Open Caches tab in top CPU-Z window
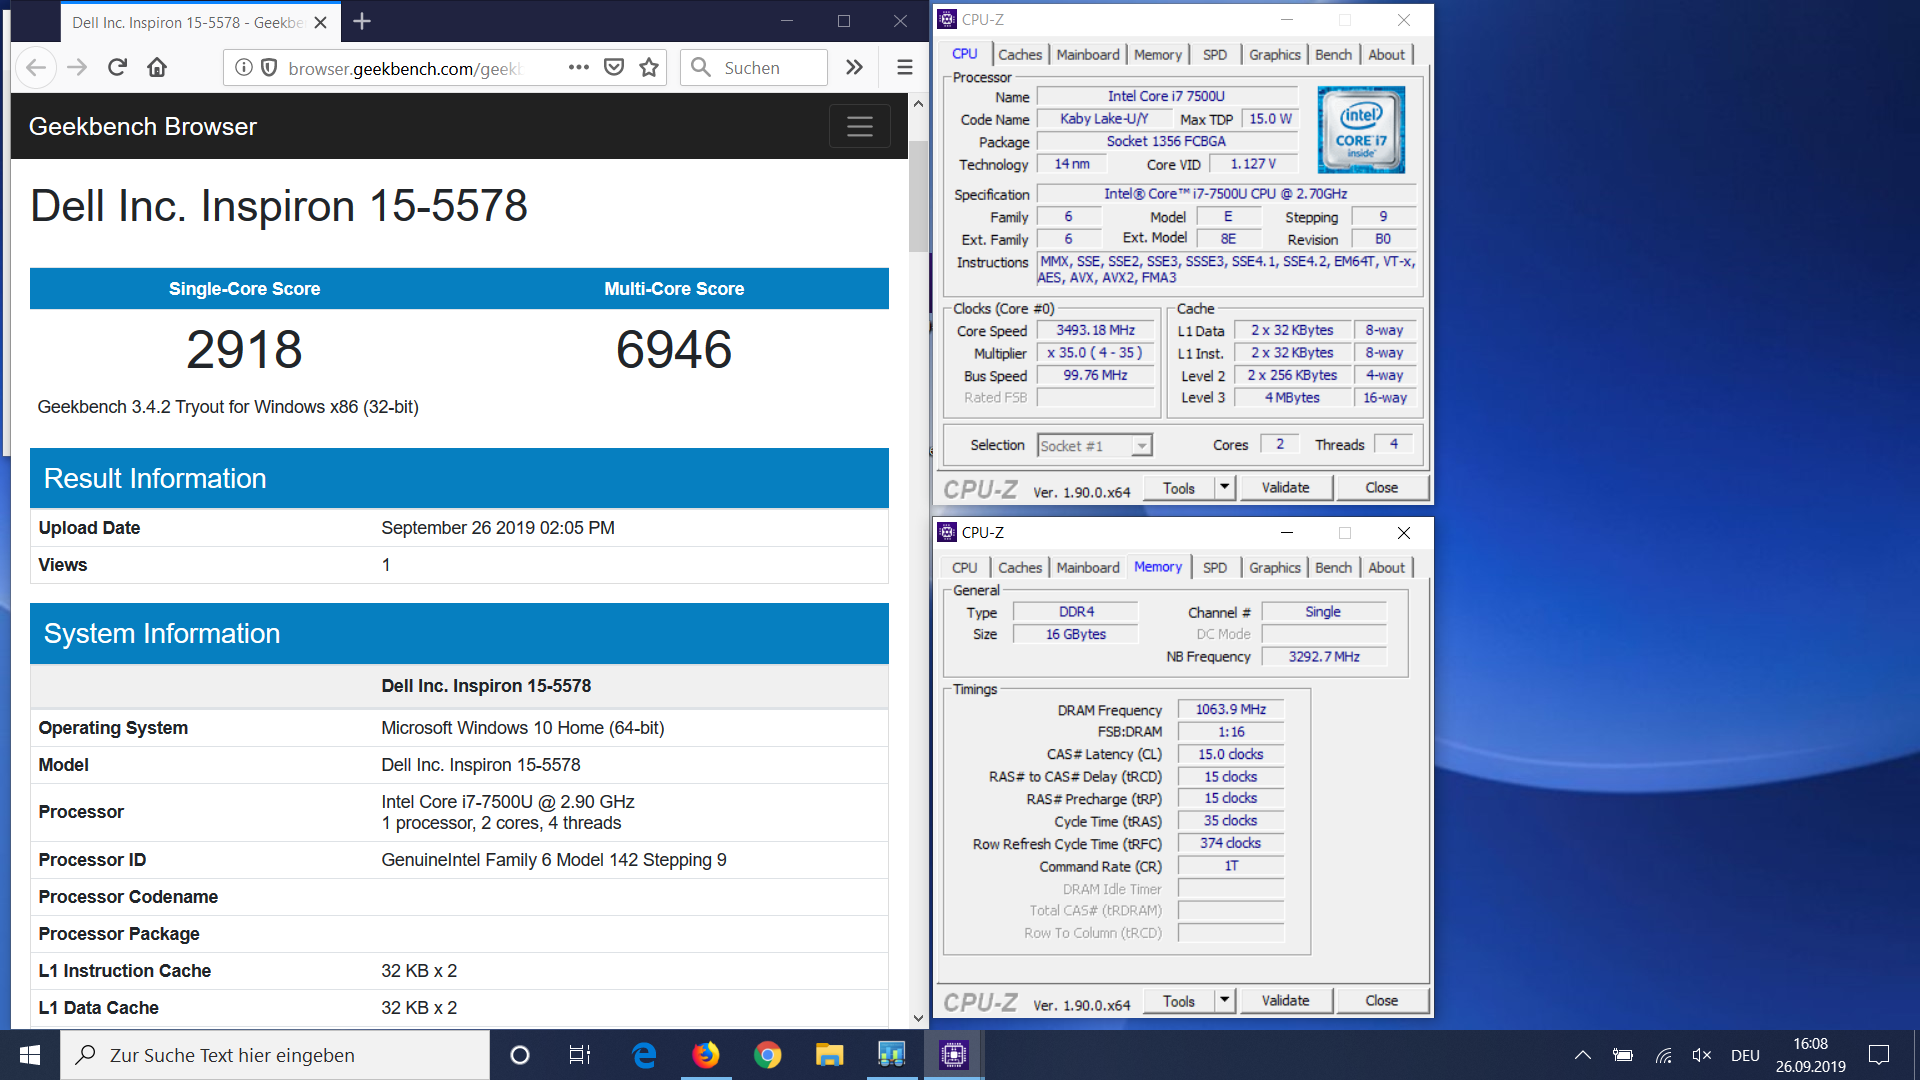Screen dimensions: 1920x1080 [1019, 54]
